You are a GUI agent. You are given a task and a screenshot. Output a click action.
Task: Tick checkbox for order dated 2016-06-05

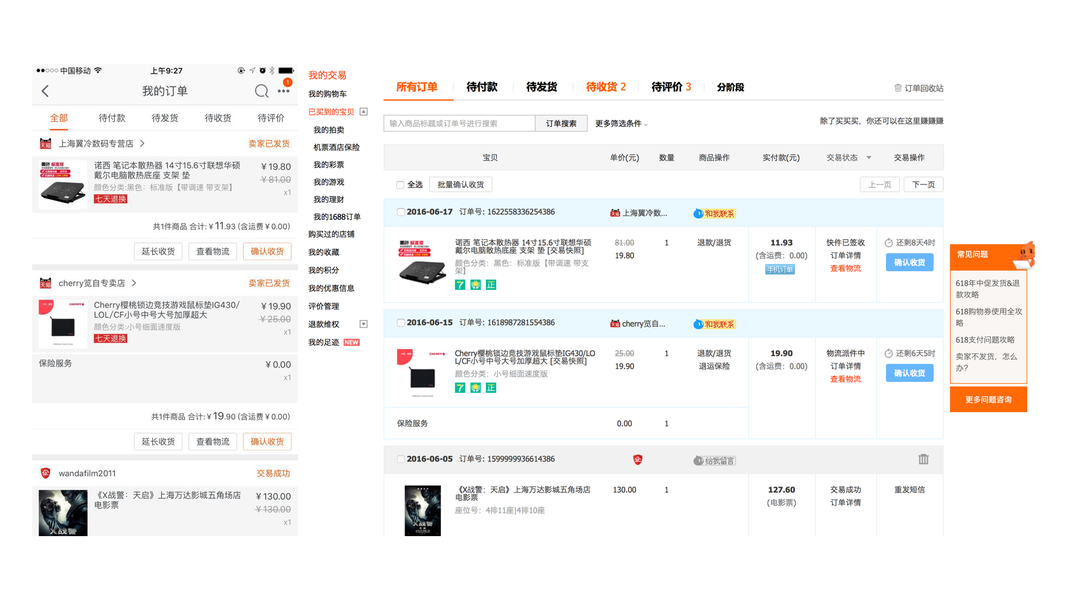401,459
